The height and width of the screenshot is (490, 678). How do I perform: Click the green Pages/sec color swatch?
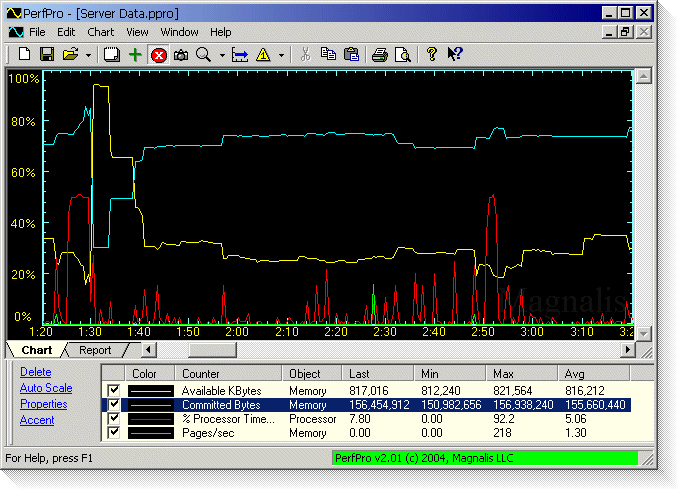pyautogui.click(x=151, y=433)
